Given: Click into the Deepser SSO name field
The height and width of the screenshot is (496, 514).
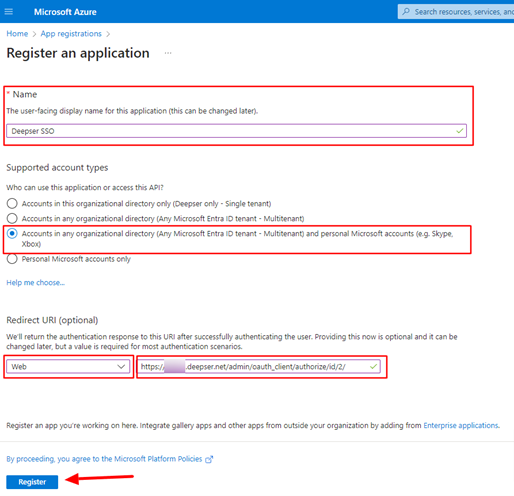Looking at the screenshot, I should coord(236,131).
